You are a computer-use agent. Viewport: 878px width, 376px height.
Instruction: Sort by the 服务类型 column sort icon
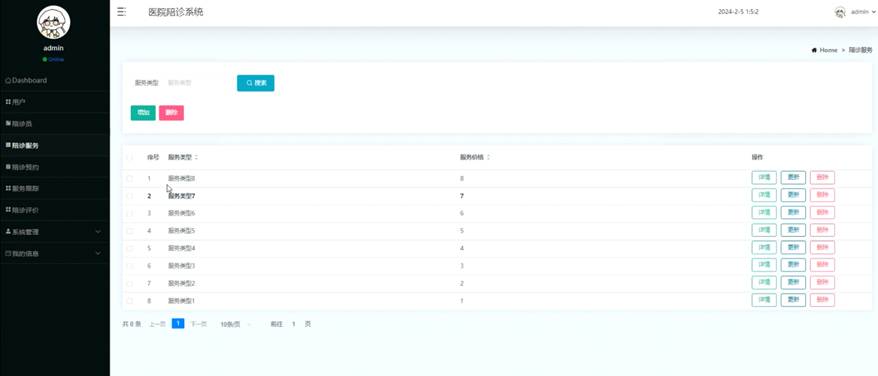pos(197,157)
